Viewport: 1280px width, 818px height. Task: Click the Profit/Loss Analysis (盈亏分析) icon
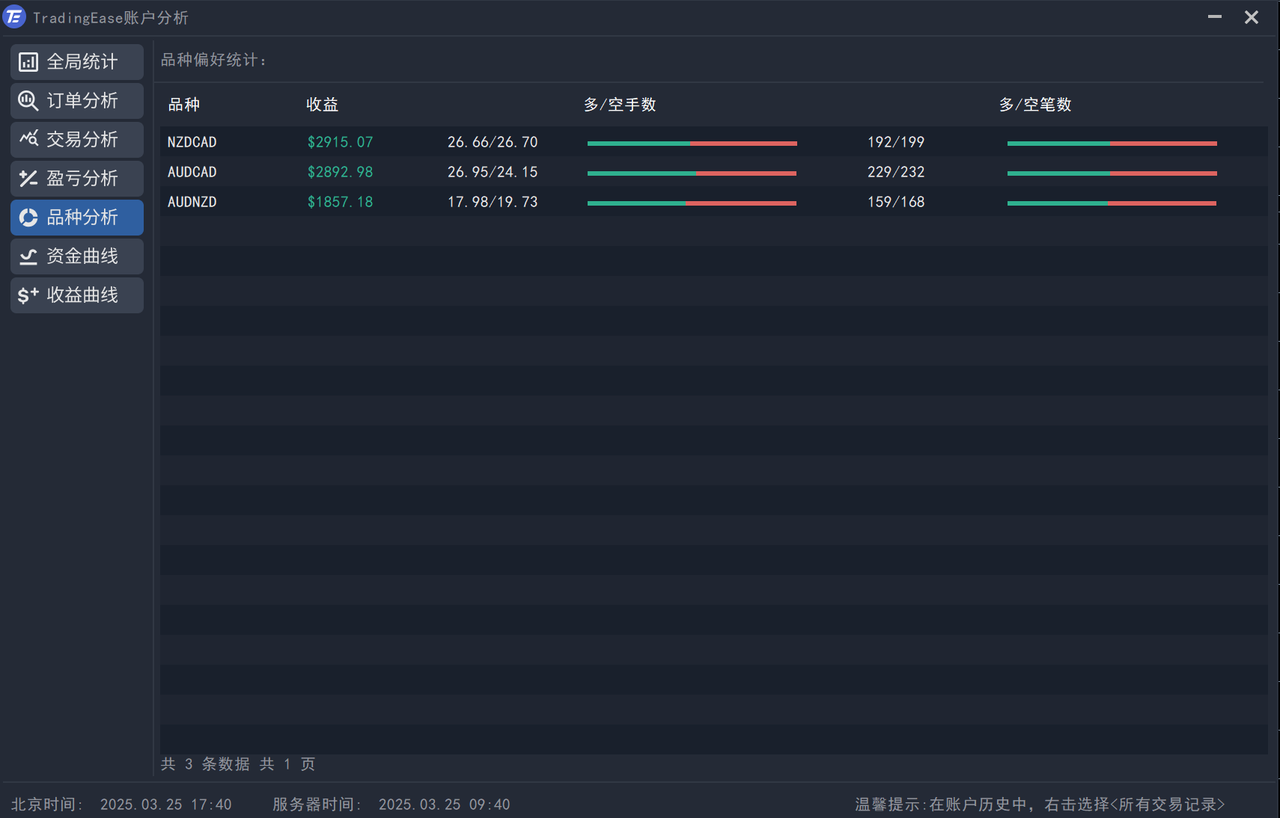click(x=28, y=178)
